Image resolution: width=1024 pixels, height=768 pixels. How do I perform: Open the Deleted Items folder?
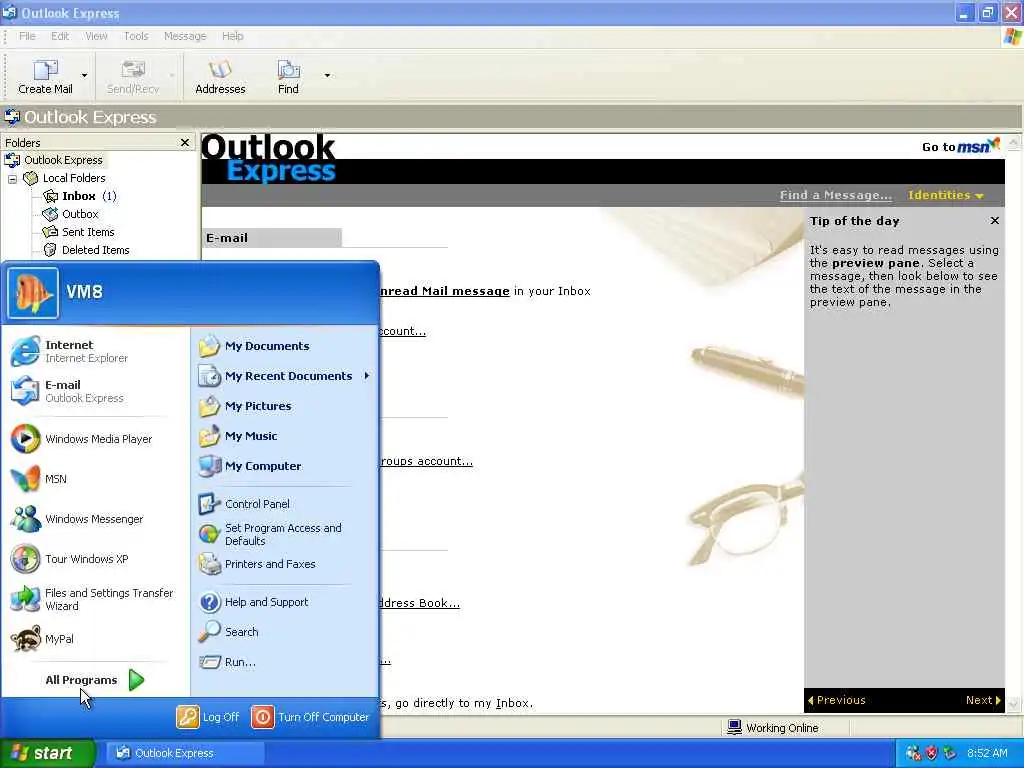click(x=95, y=250)
